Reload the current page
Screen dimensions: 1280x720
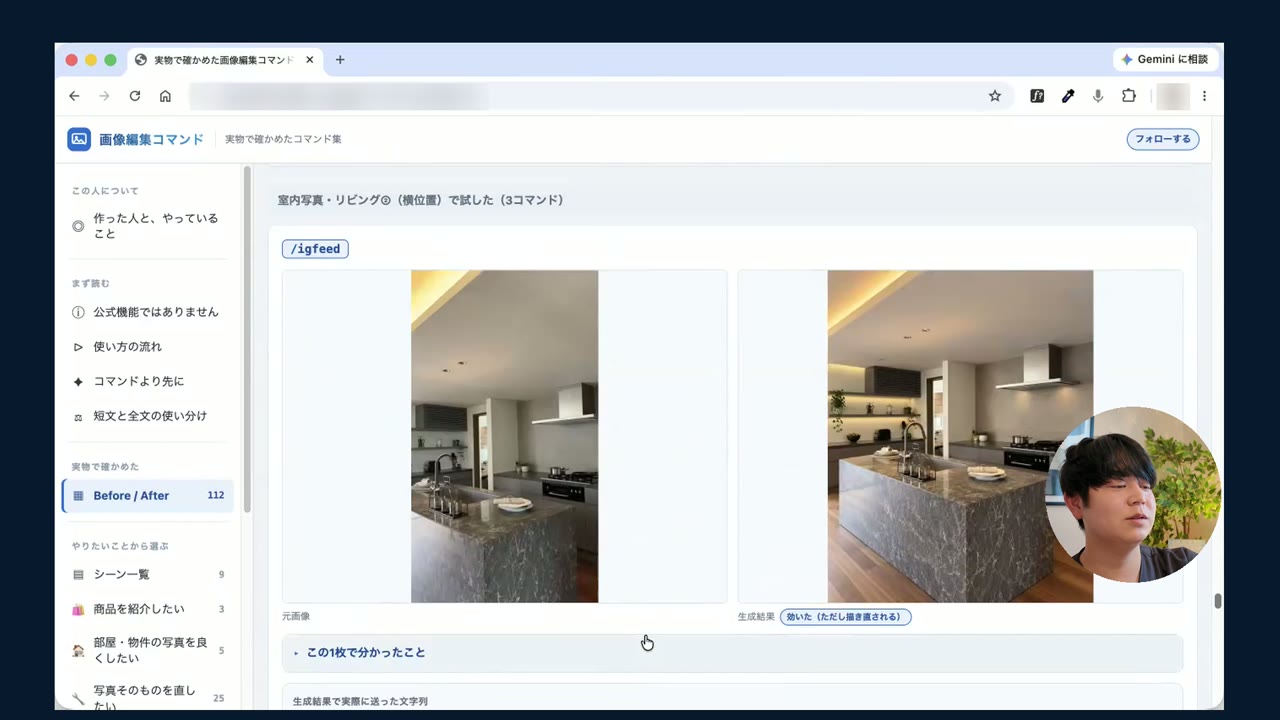tap(135, 96)
